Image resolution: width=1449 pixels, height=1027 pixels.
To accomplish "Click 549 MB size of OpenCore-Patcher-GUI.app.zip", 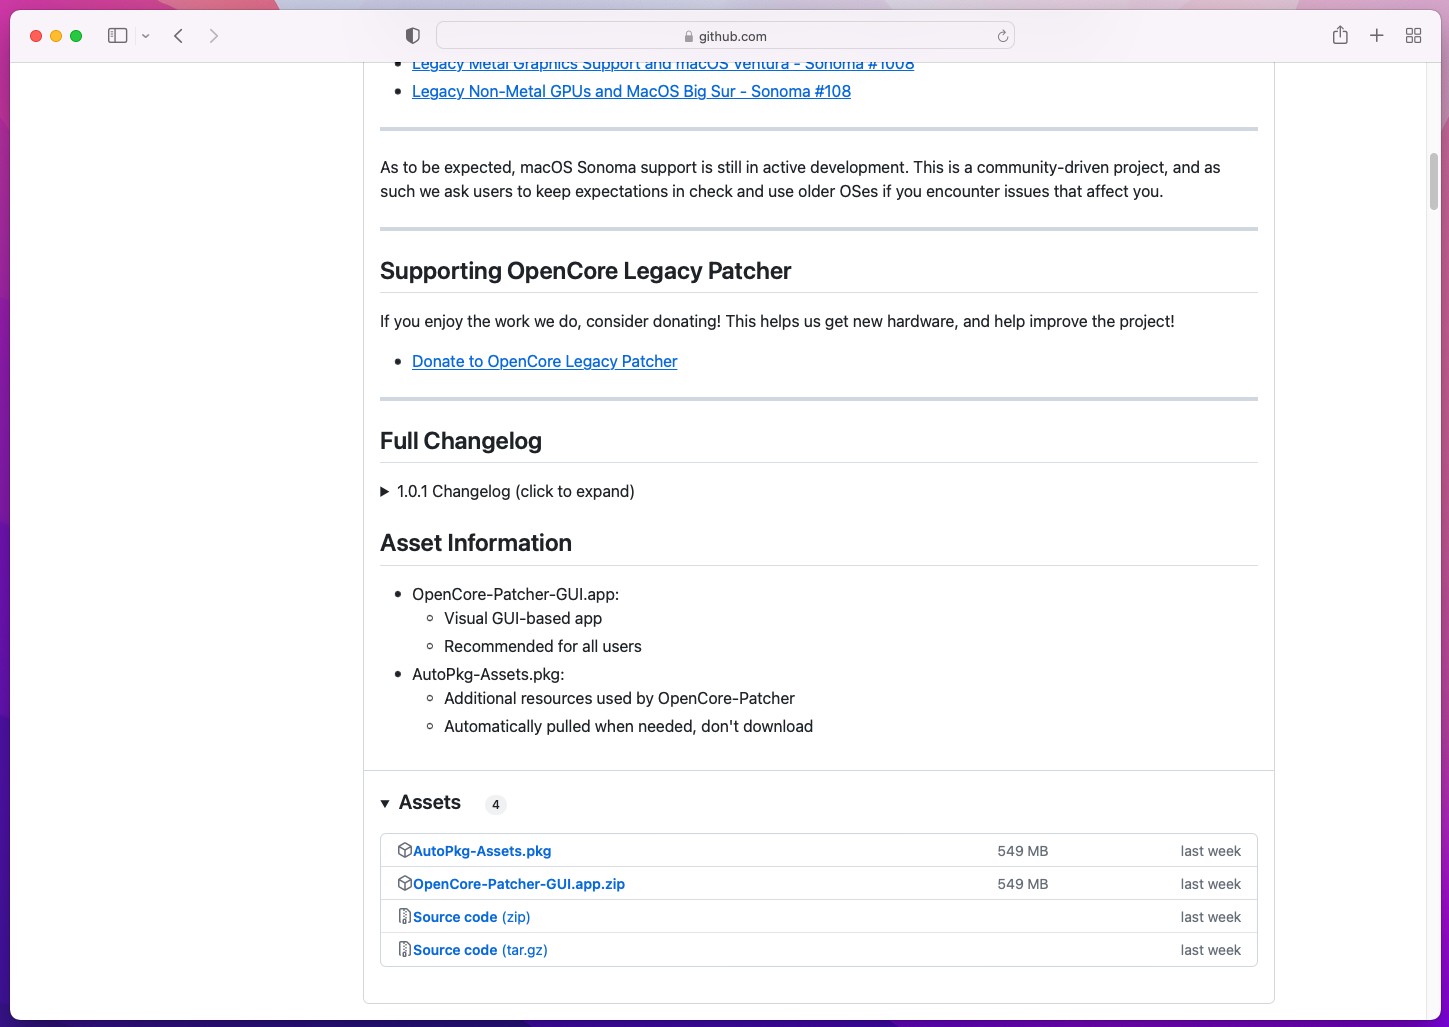I will pos(1023,884).
